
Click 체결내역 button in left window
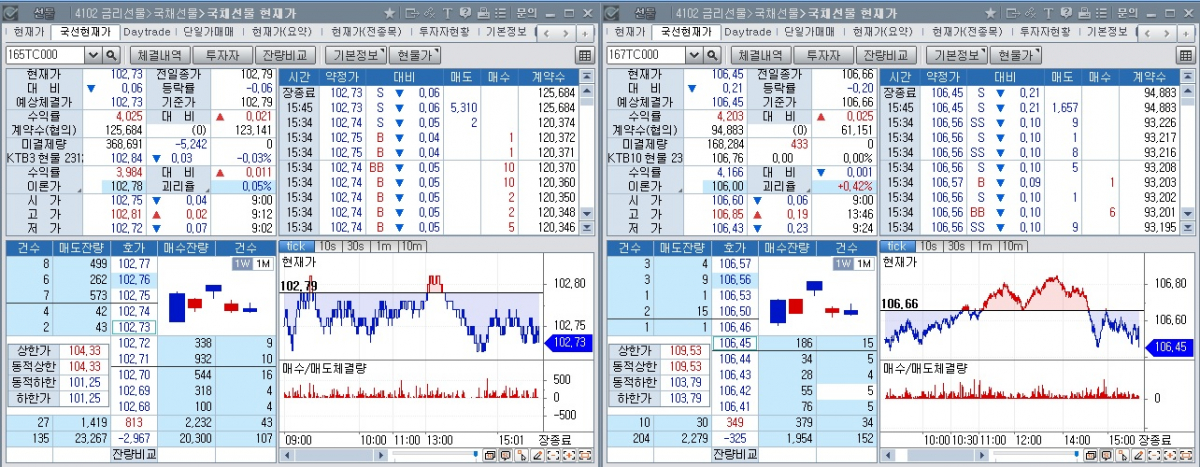coord(160,55)
